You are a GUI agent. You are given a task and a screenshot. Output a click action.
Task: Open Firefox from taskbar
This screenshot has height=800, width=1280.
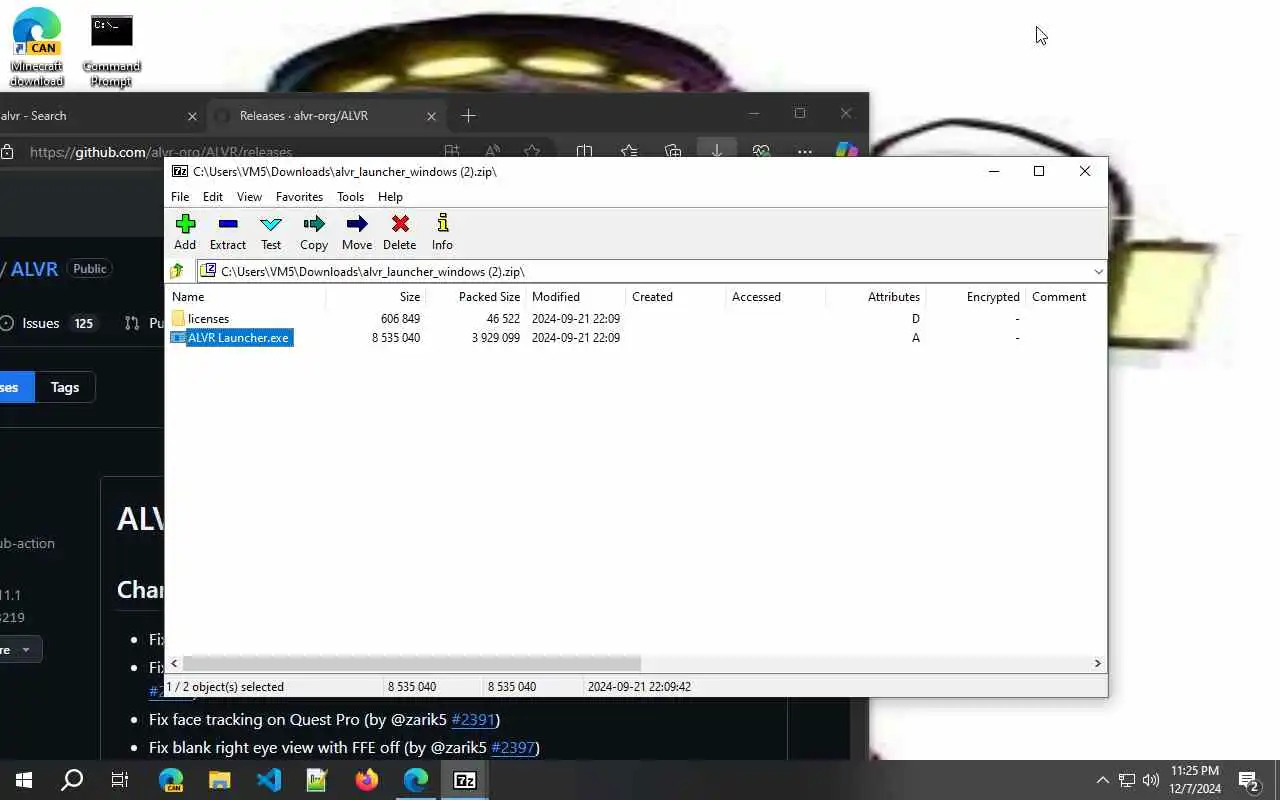tap(367, 780)
